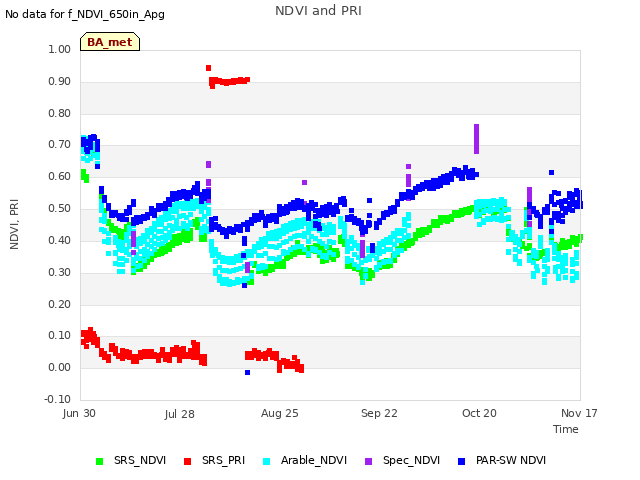Click the 0.40 y-axis tick label
640x480 pixels.
coord(60,240)
